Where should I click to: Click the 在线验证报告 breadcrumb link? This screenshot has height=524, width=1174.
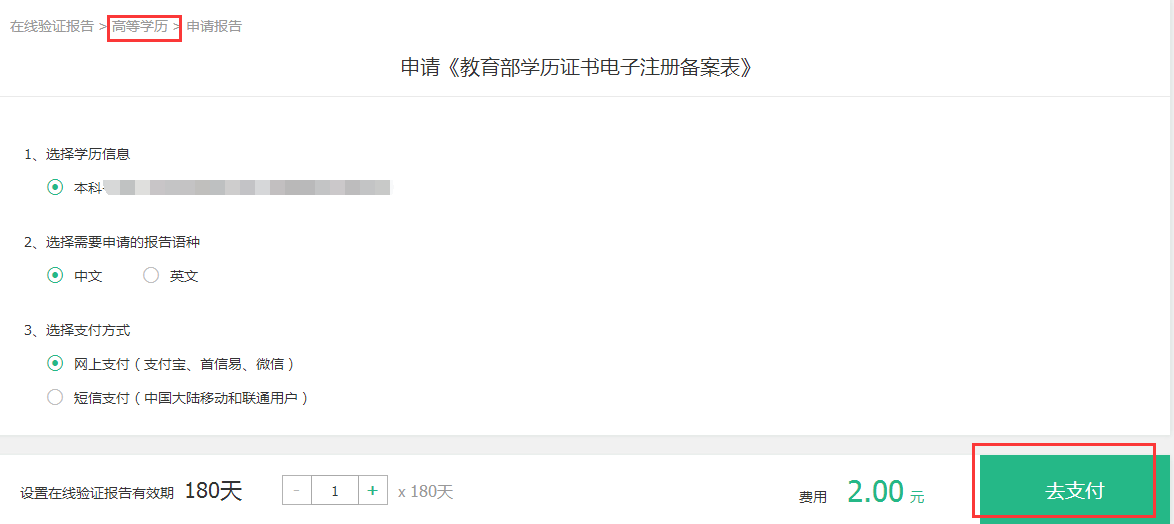pyautogui.click(x=52, y=26)
